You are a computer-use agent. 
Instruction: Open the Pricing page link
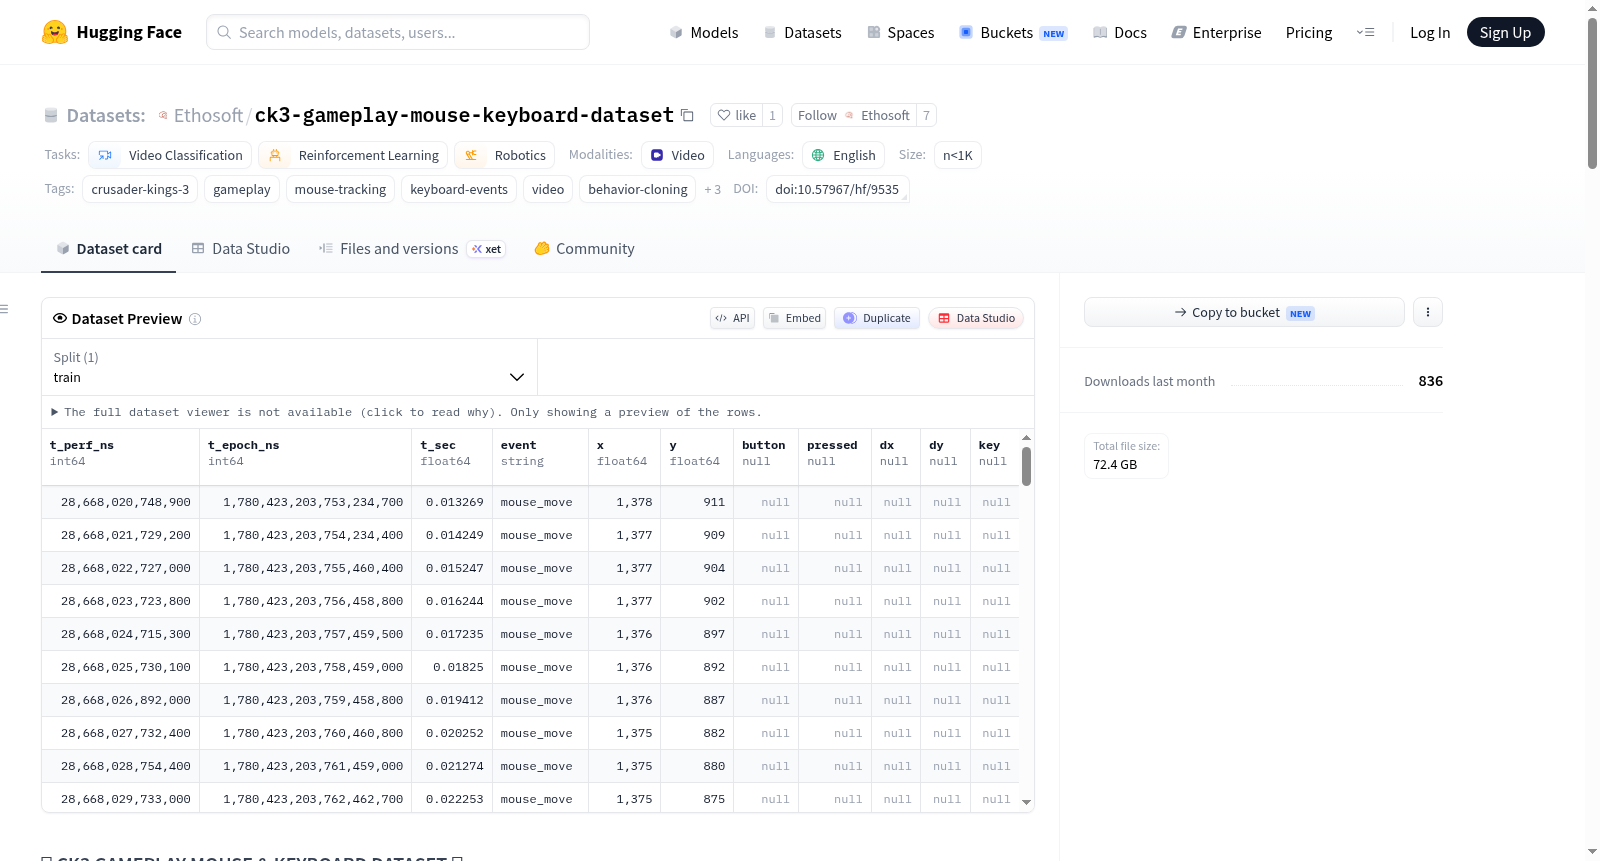pyautogui.click(x=1309, y=32)
